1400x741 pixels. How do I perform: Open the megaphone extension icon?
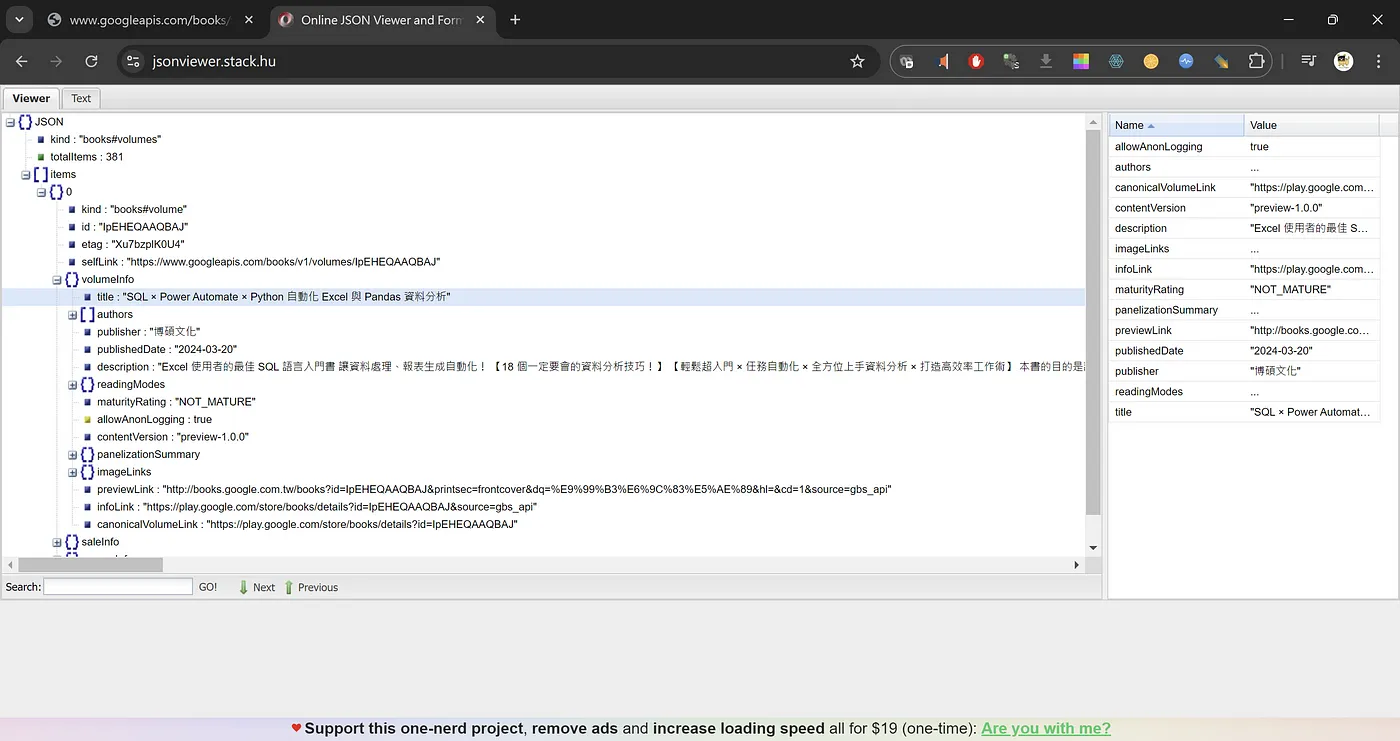click(942, 61)
